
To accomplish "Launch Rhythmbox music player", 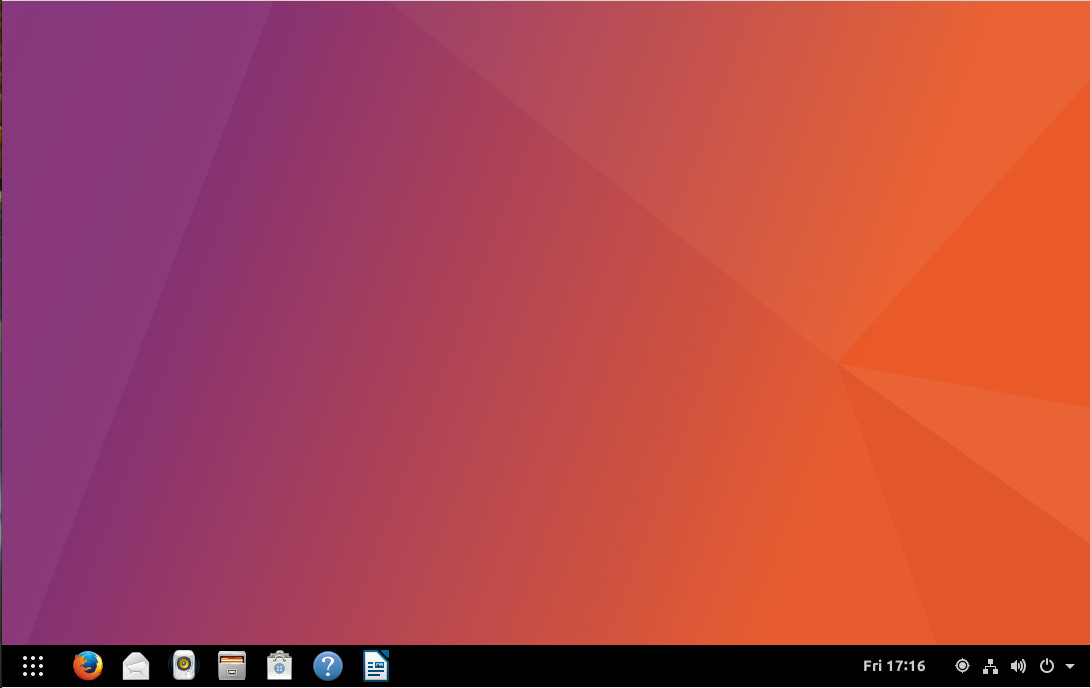I will (x=184, y=666).
